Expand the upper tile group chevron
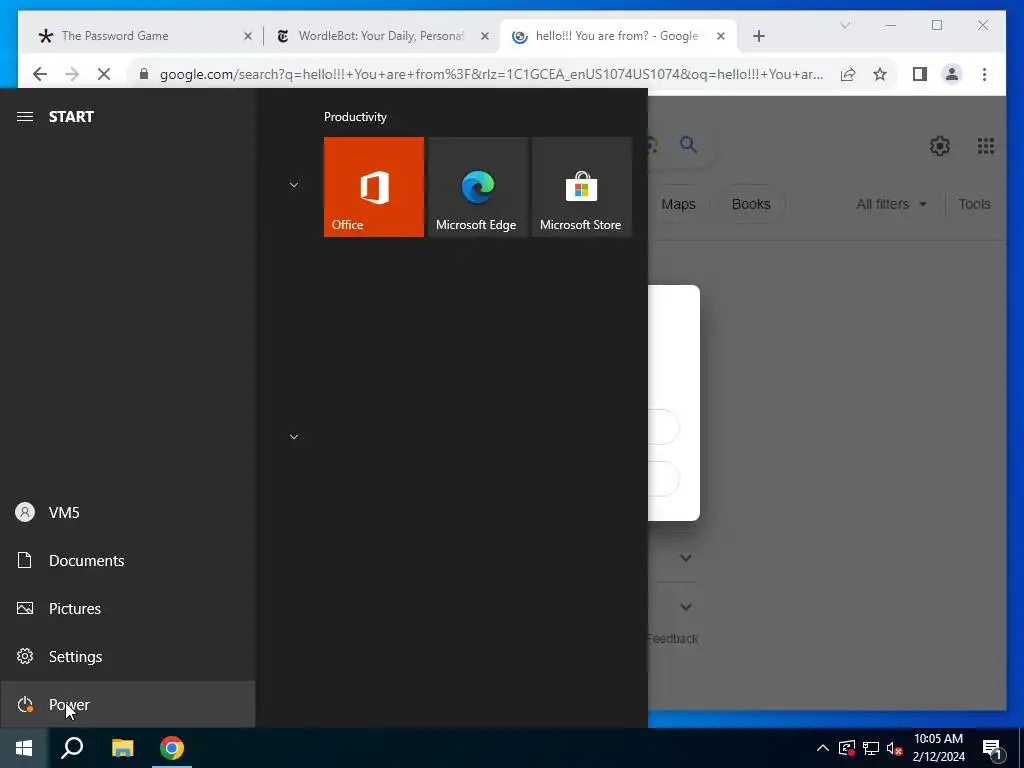The width and height of the screenshot is (1024, 768). (294, 185)
